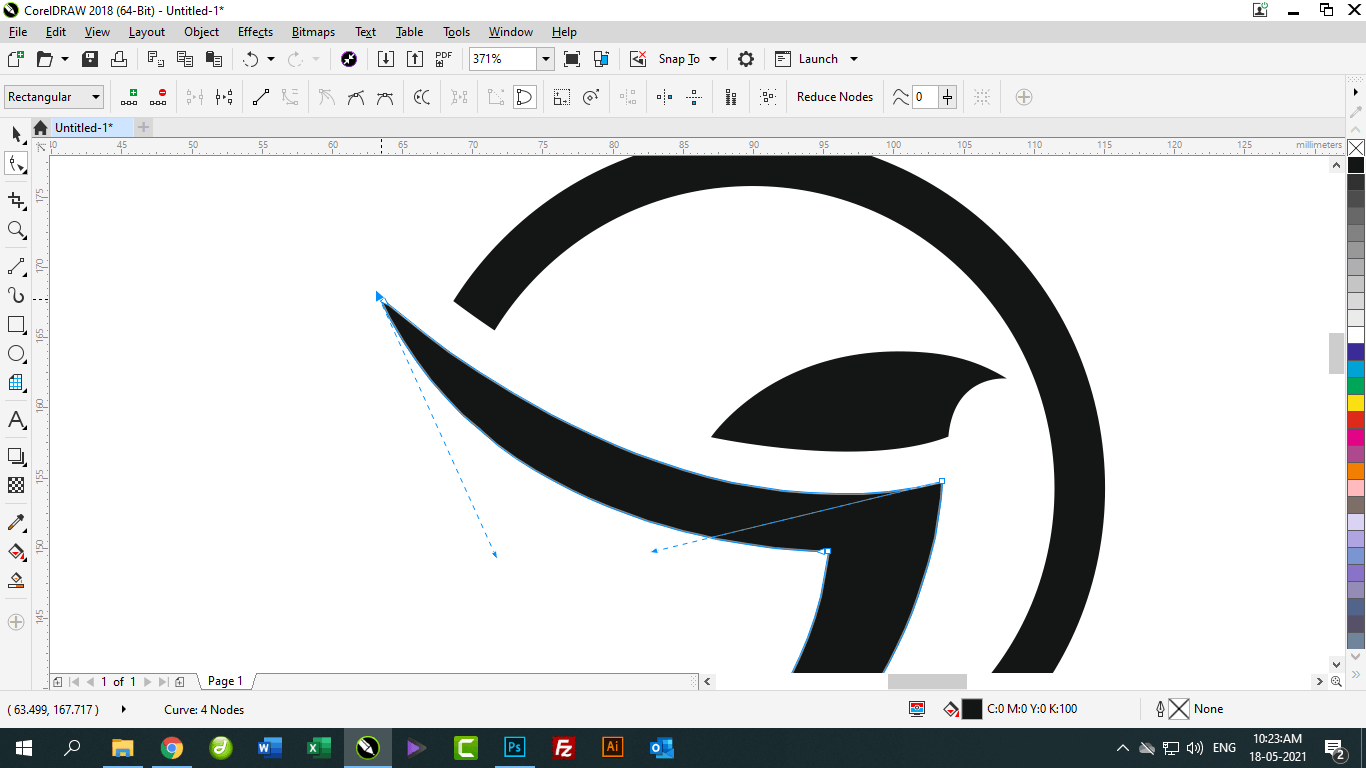Click the Cut icon in toolbar
The height and width of the screenshot is (768, 1366).
(x=156, y=59)
